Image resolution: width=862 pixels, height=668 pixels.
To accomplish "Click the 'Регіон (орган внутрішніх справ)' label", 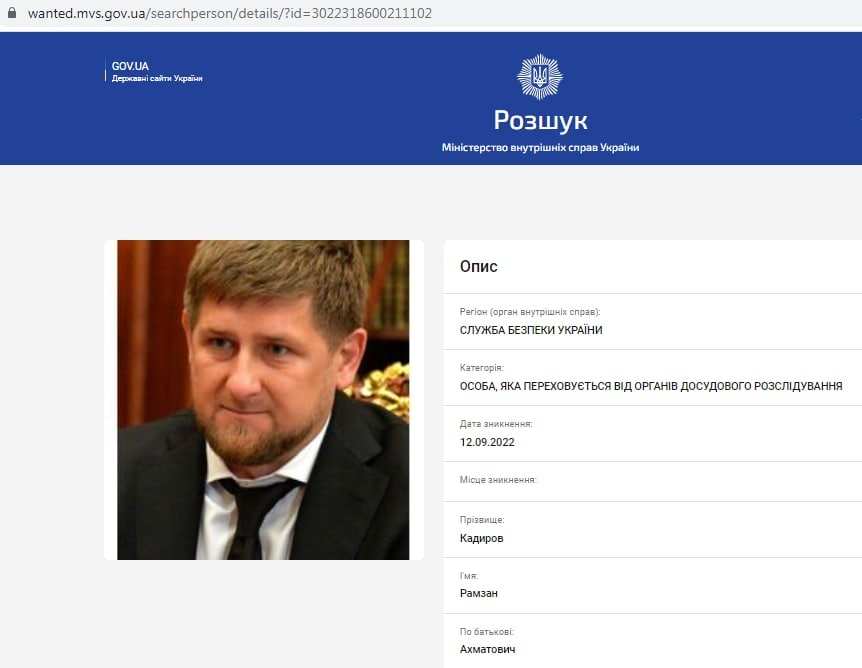I will [x=530, y=312].
